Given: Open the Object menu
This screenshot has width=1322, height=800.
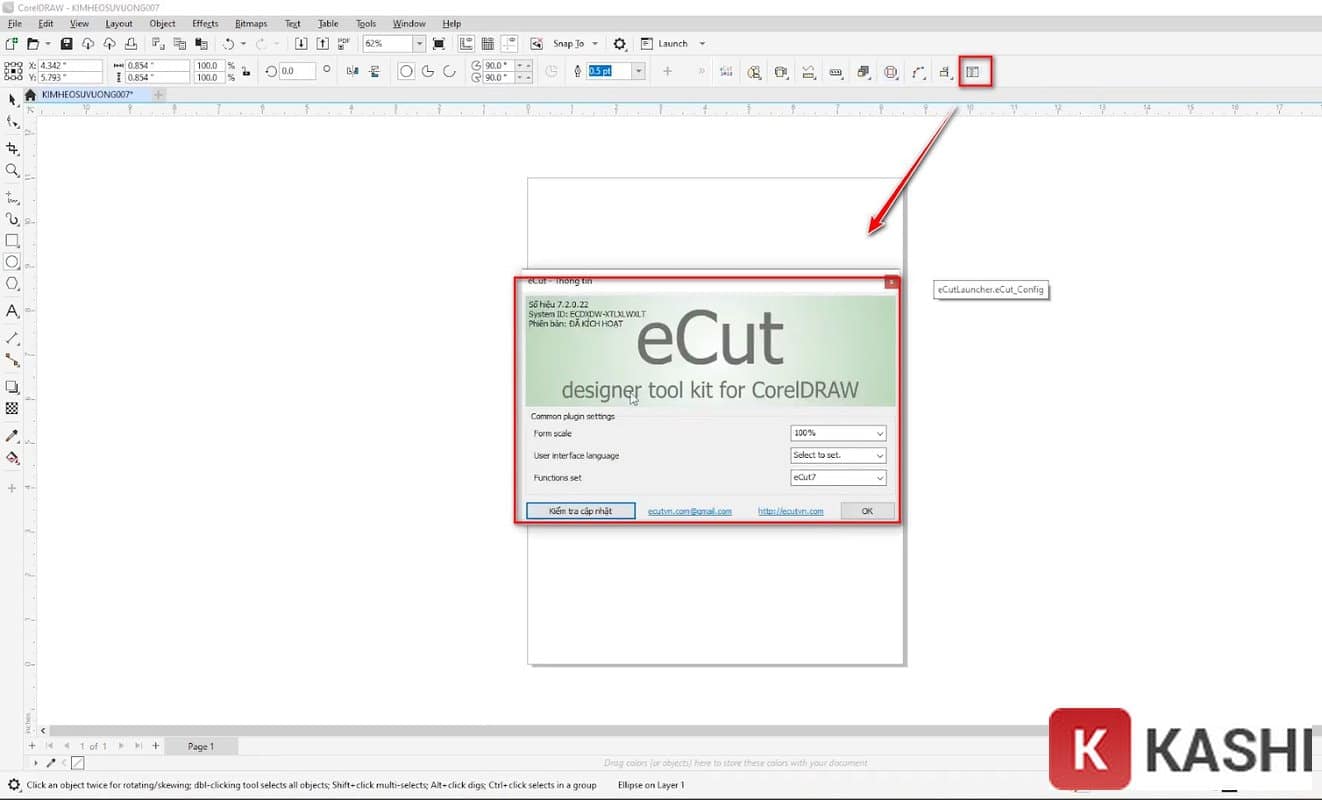Looking at the screenshot, I should pos(162,23).
